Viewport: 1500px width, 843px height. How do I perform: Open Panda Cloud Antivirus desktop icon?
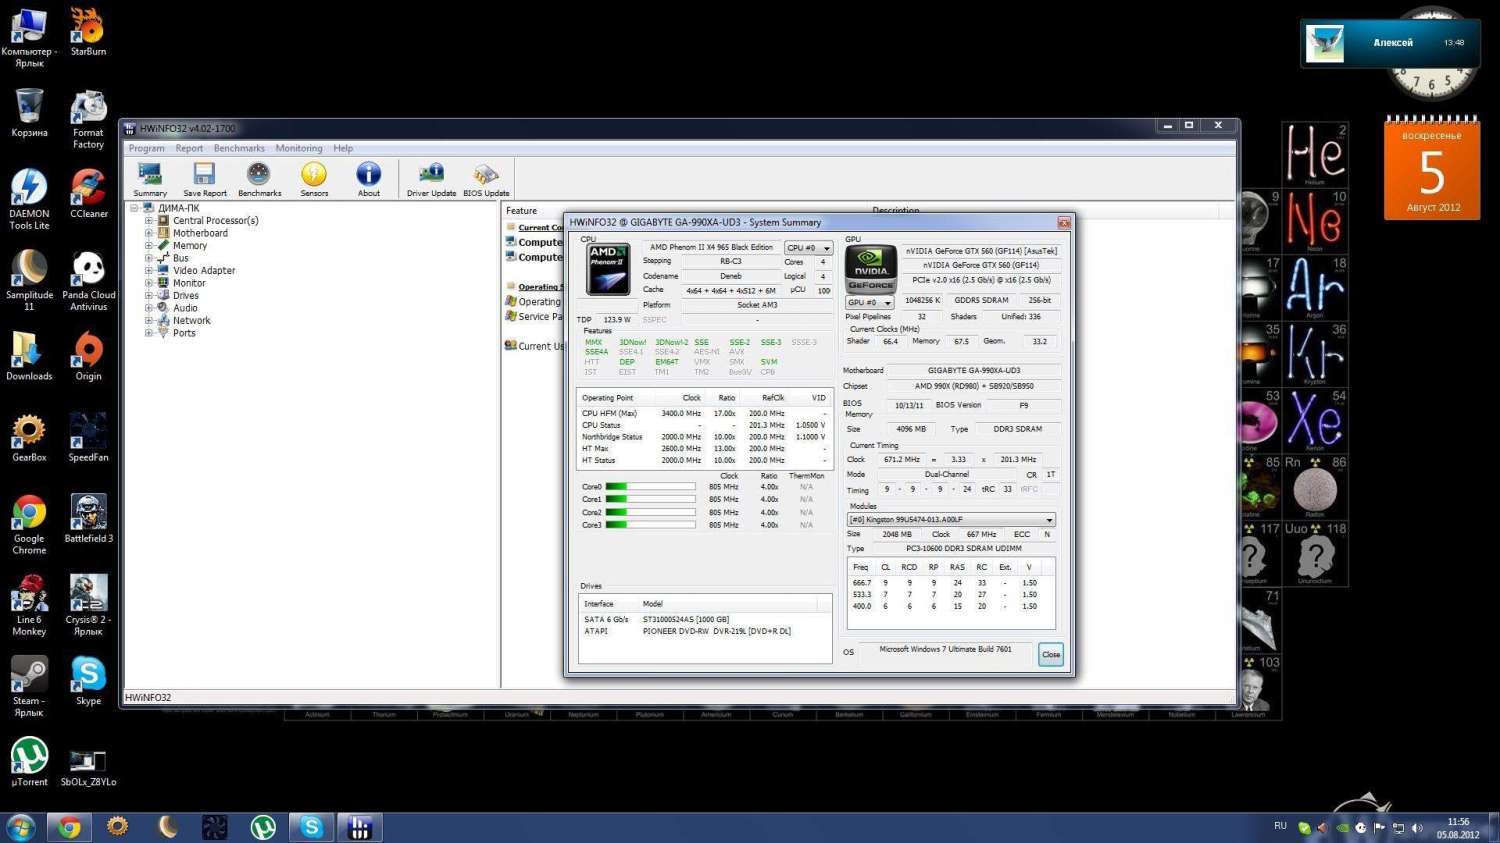coord(88,281)
